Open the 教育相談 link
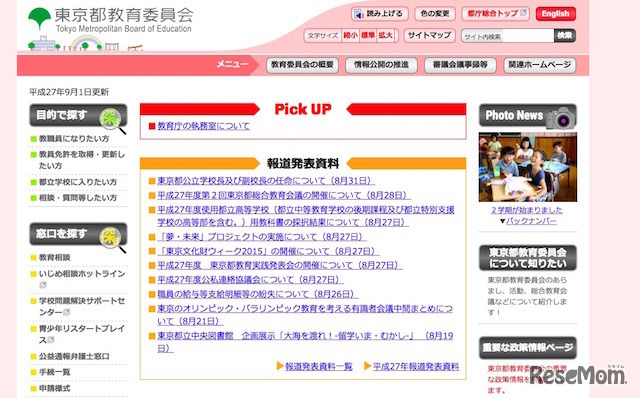 [x=55, y=258]
